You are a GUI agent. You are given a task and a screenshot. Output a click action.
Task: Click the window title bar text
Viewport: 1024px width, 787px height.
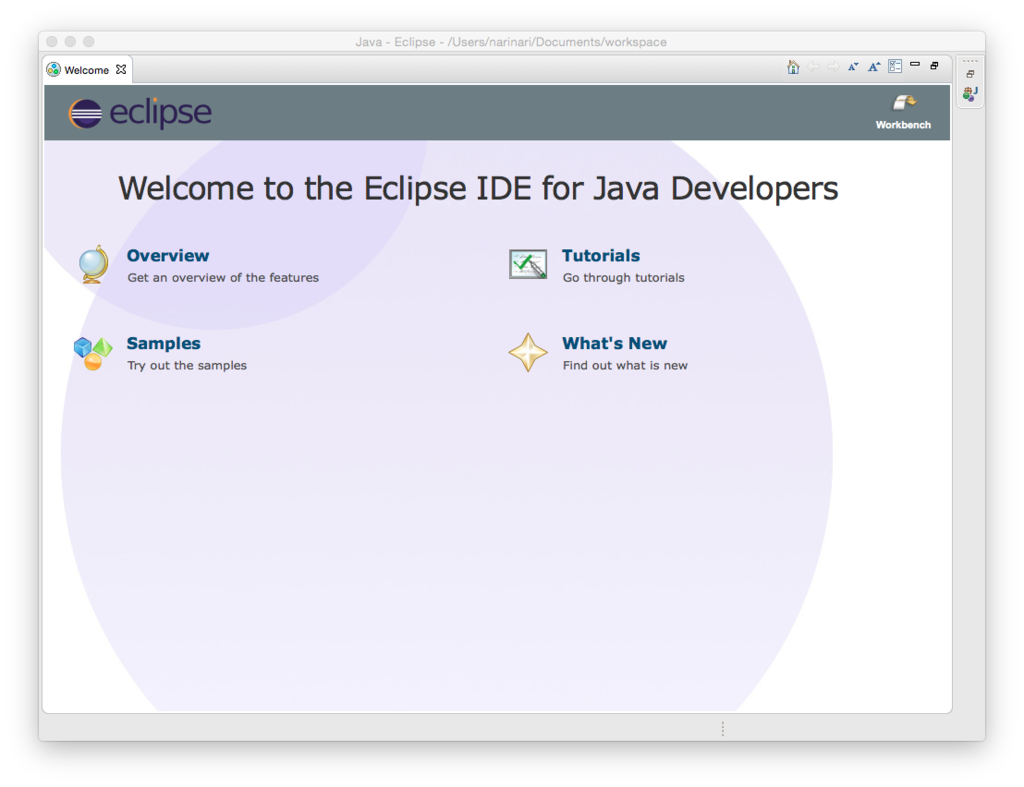pos(511,42)
